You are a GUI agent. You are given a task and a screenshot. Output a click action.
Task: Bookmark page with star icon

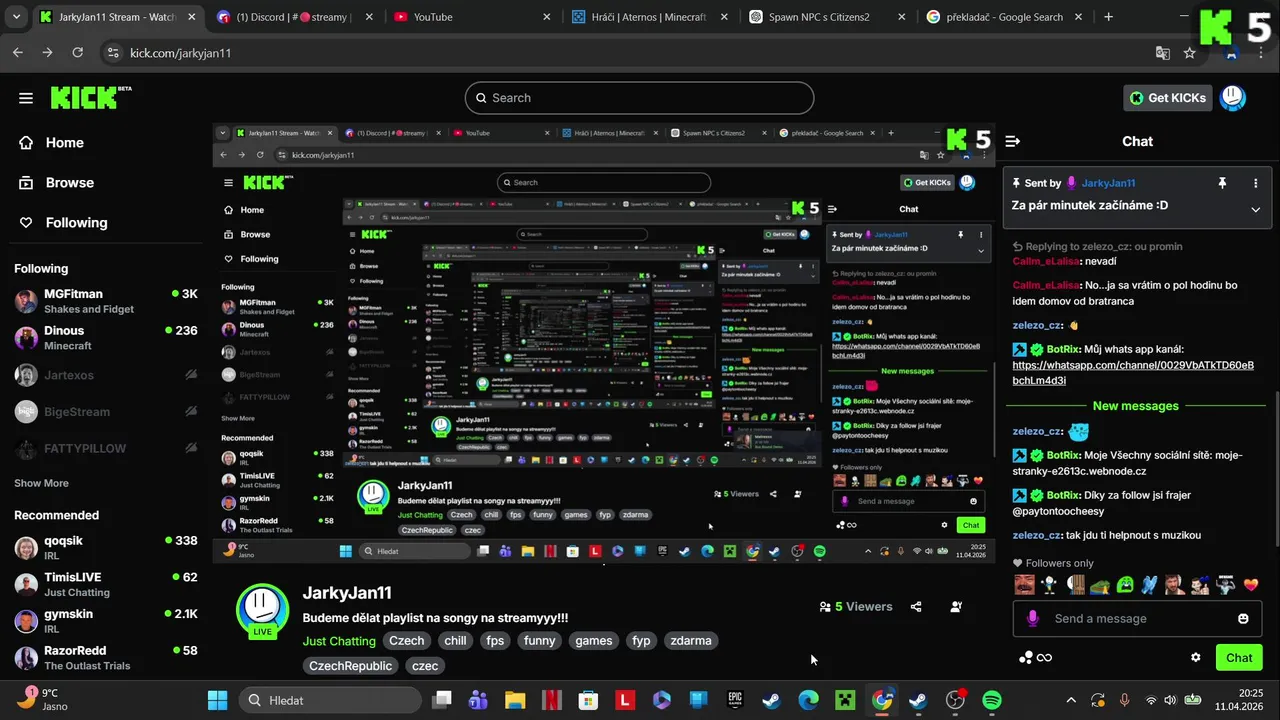pyautogui.click(x=1189, y=53)
